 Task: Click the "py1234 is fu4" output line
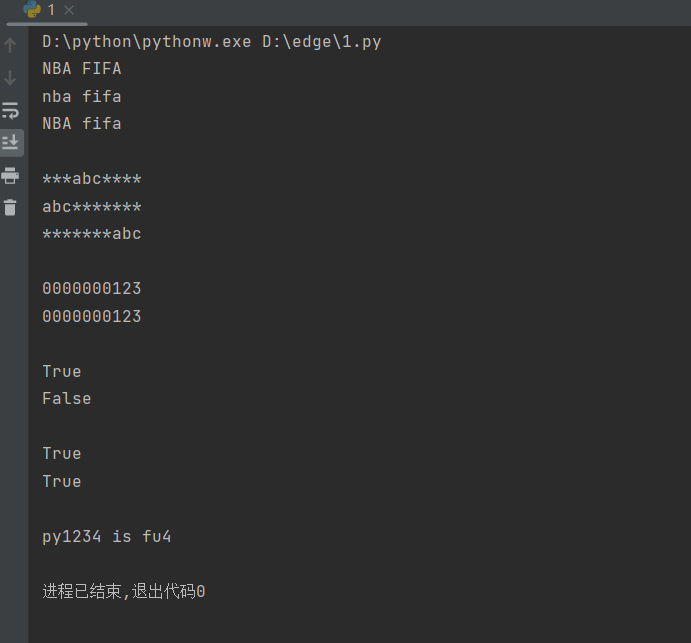click(107, 537)
